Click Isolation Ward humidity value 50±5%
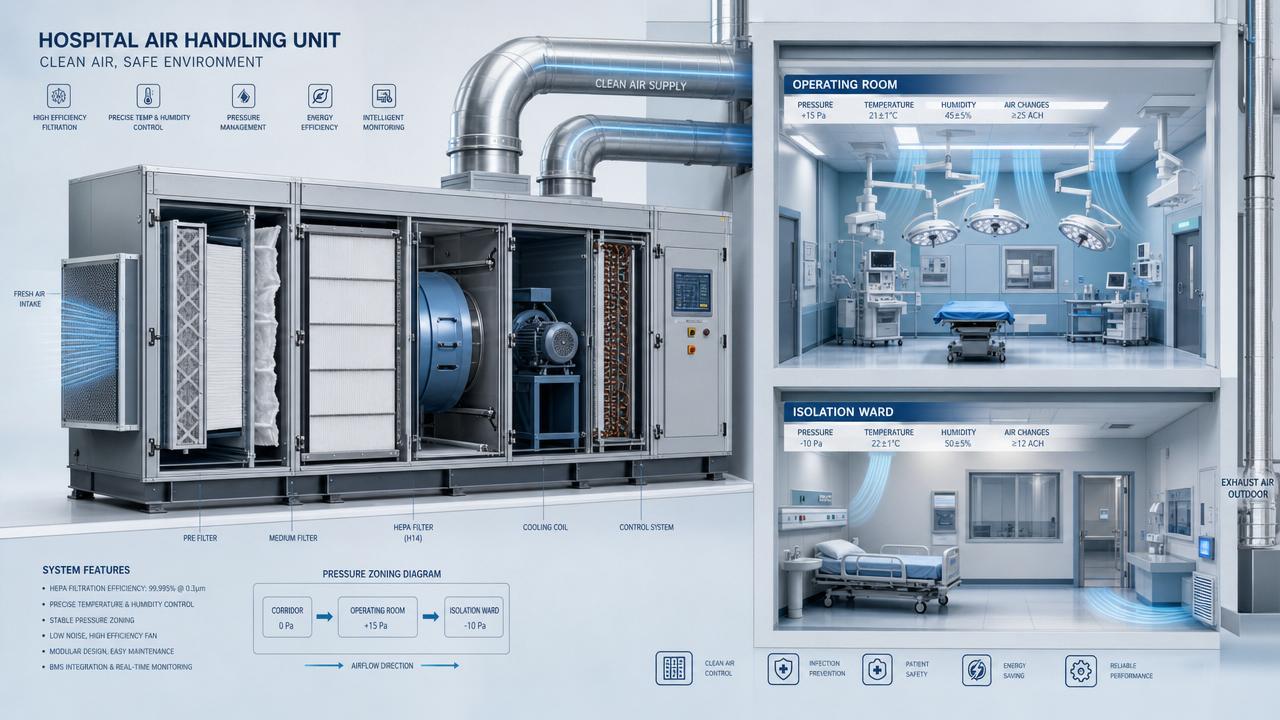 coord(958,444)
